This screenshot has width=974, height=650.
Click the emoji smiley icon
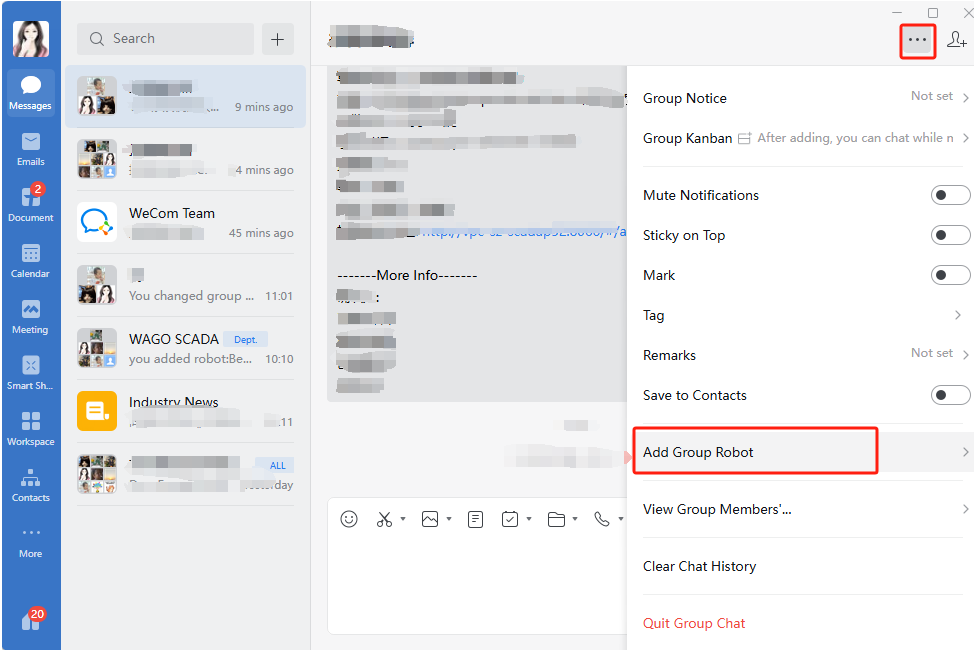[349, 519]
